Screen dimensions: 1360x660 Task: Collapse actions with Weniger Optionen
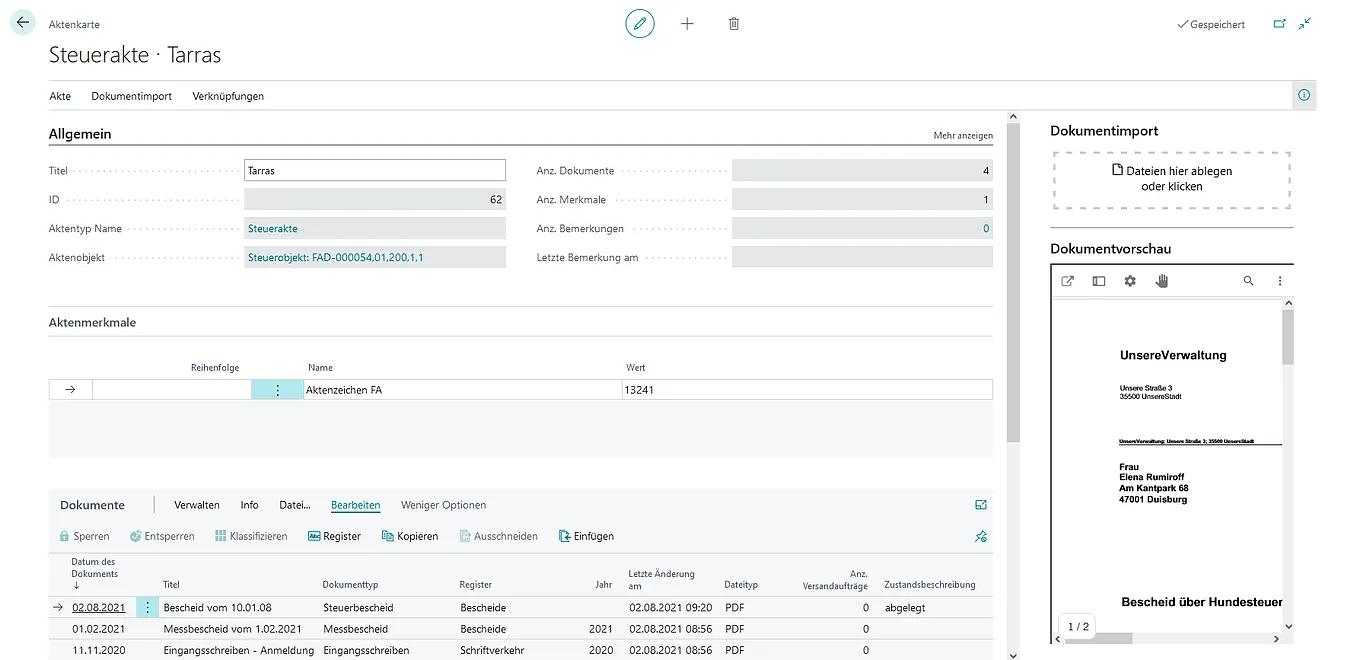(443, 505)
